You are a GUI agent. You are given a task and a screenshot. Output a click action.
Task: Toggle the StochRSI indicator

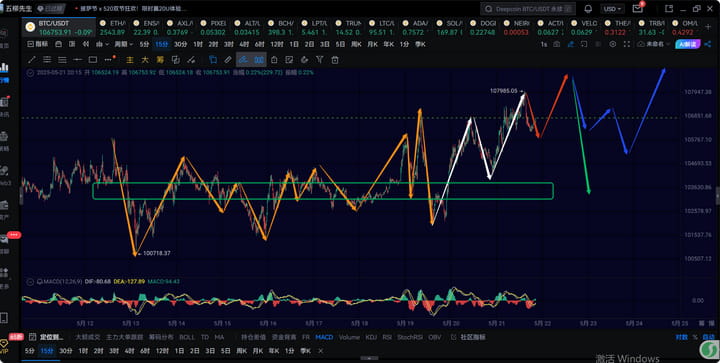(x=410, y=337)
